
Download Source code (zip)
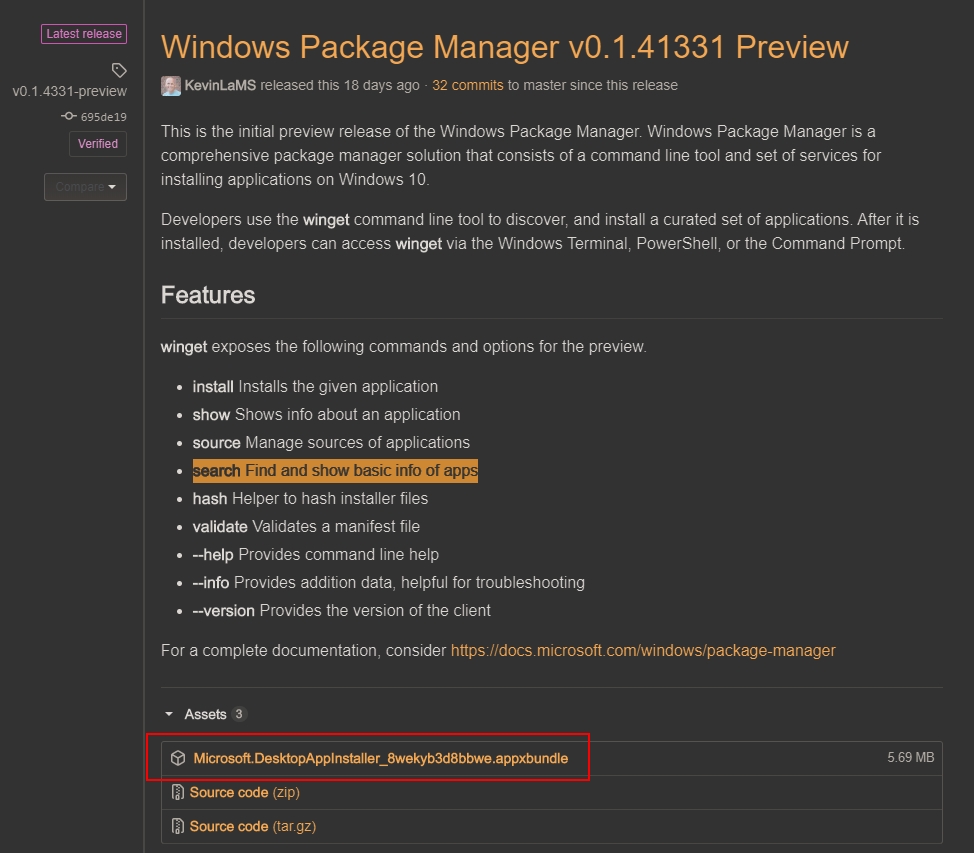point(245,792)
